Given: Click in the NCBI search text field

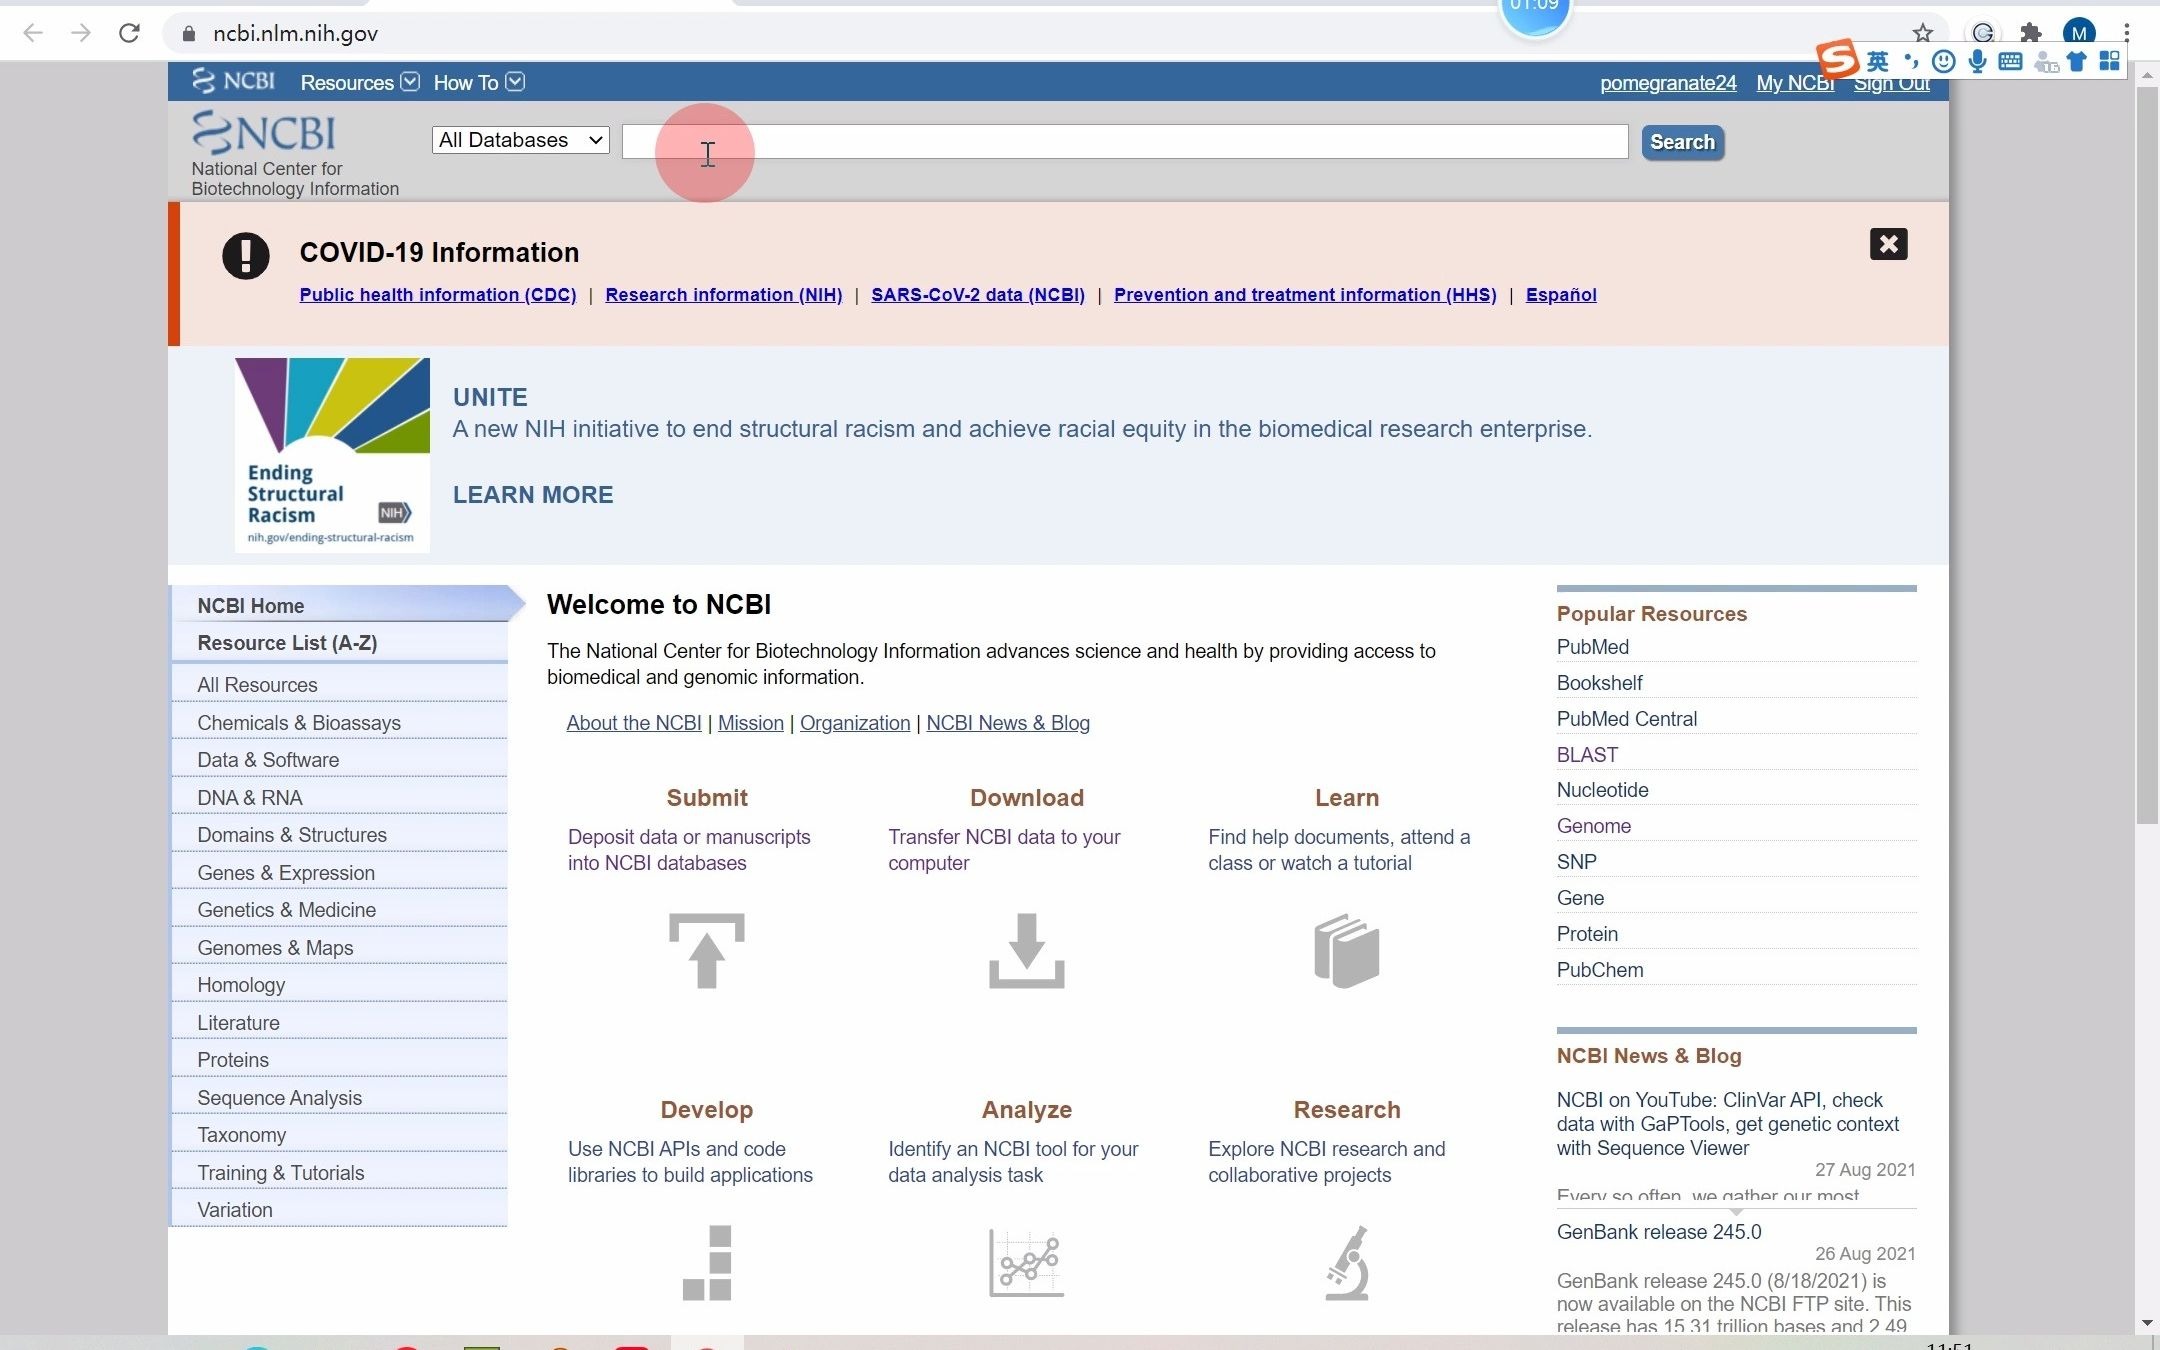Looking at the screenshot, I should (x=1124, y=142).
